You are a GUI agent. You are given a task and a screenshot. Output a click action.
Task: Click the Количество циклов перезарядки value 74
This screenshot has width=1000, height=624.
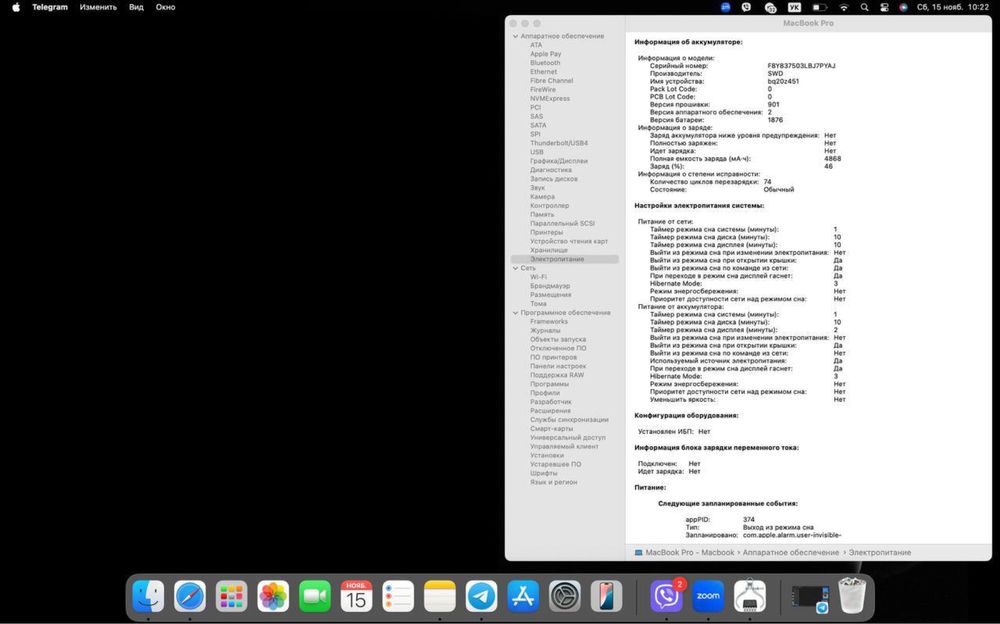pyautogui.click(x=767, y=182)
